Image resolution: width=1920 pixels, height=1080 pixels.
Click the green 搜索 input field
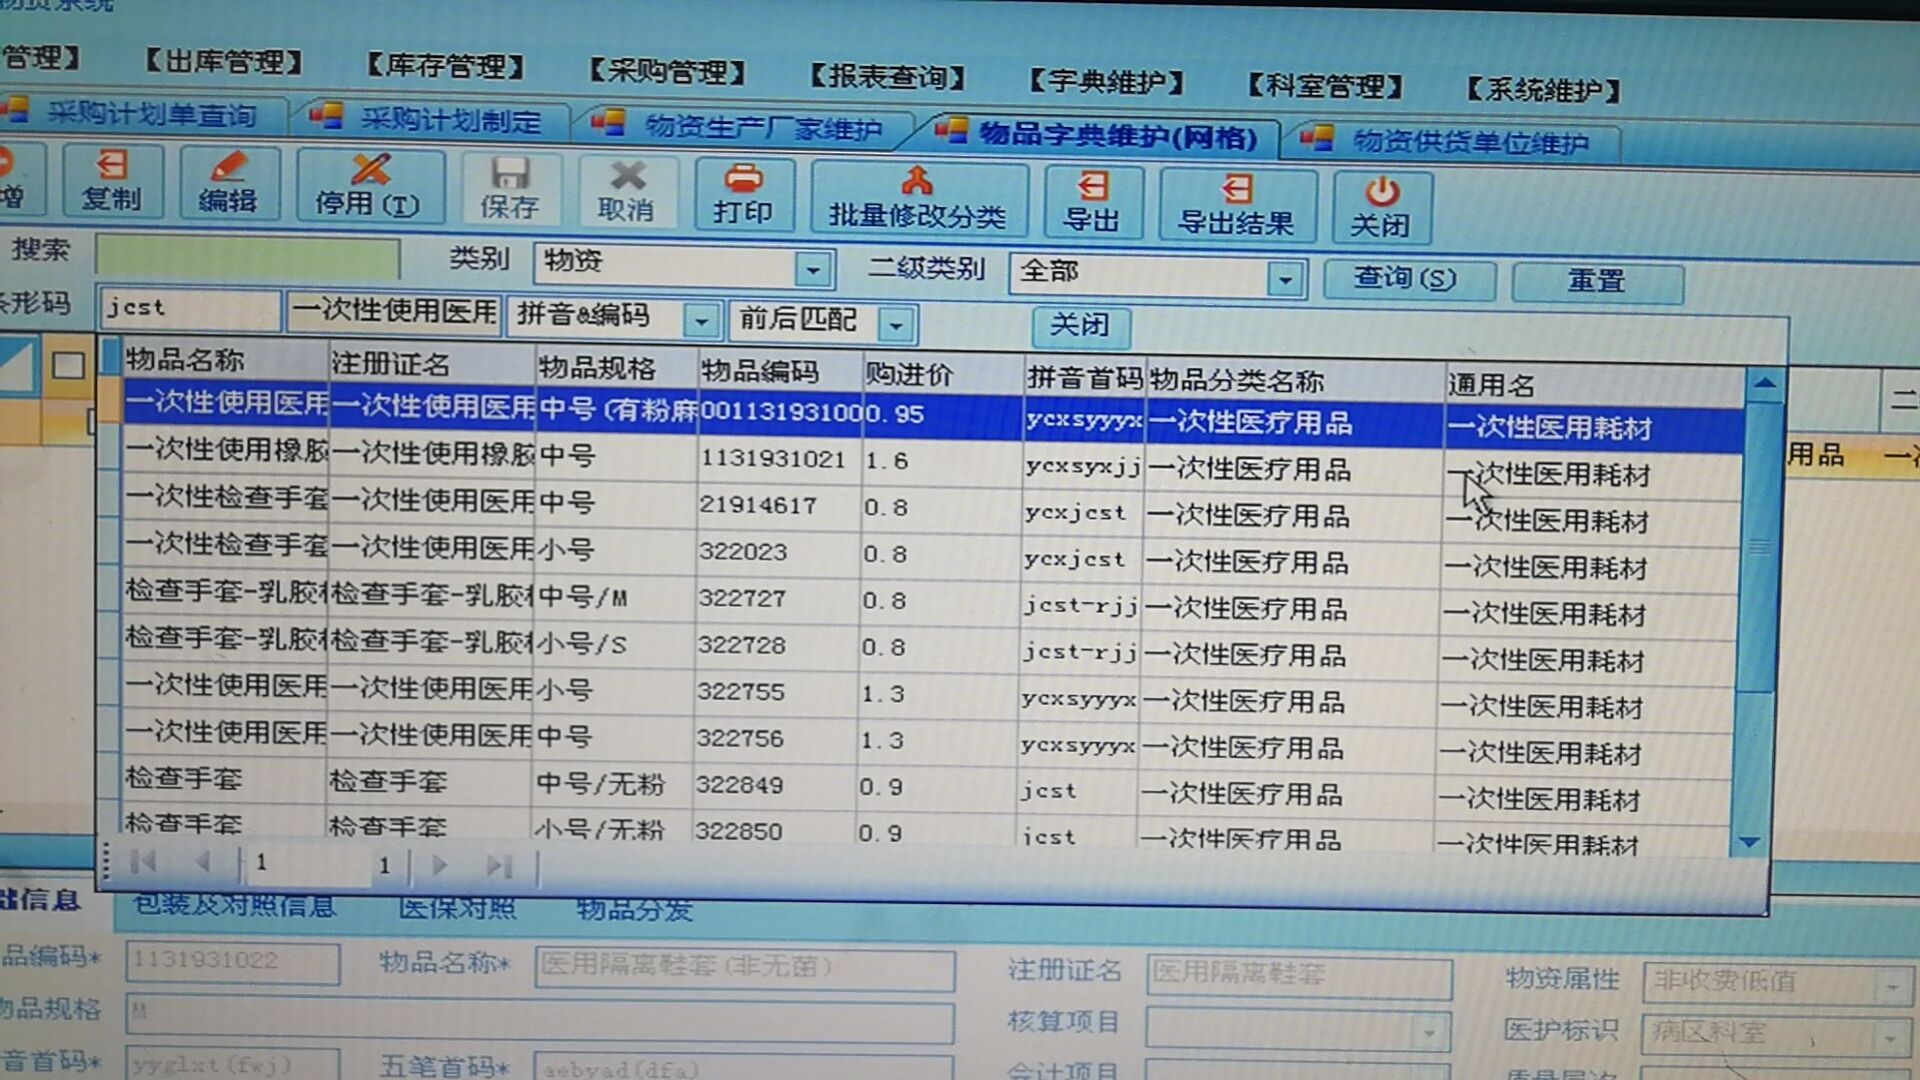click(x=247, y=258)
